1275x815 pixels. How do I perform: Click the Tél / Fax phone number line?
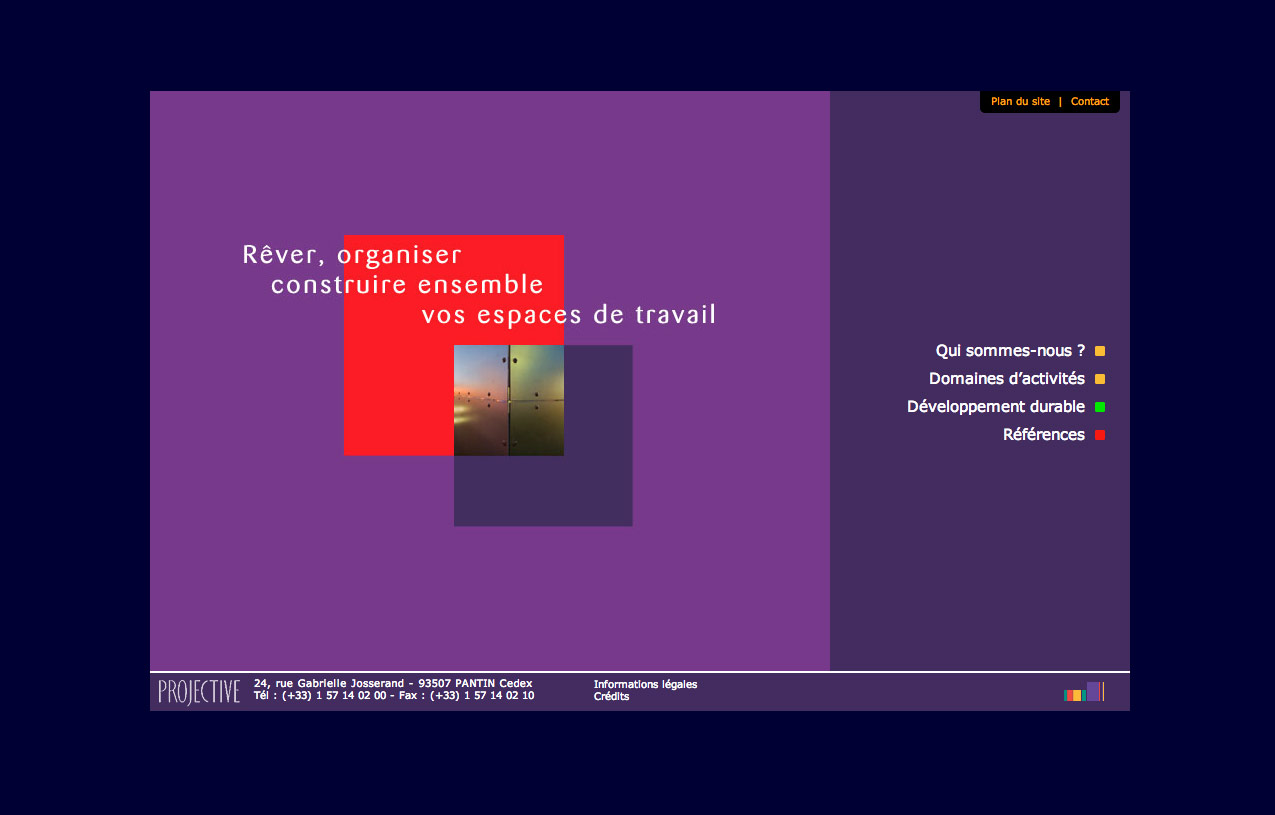pyautogui.click(x=394, y=695)
